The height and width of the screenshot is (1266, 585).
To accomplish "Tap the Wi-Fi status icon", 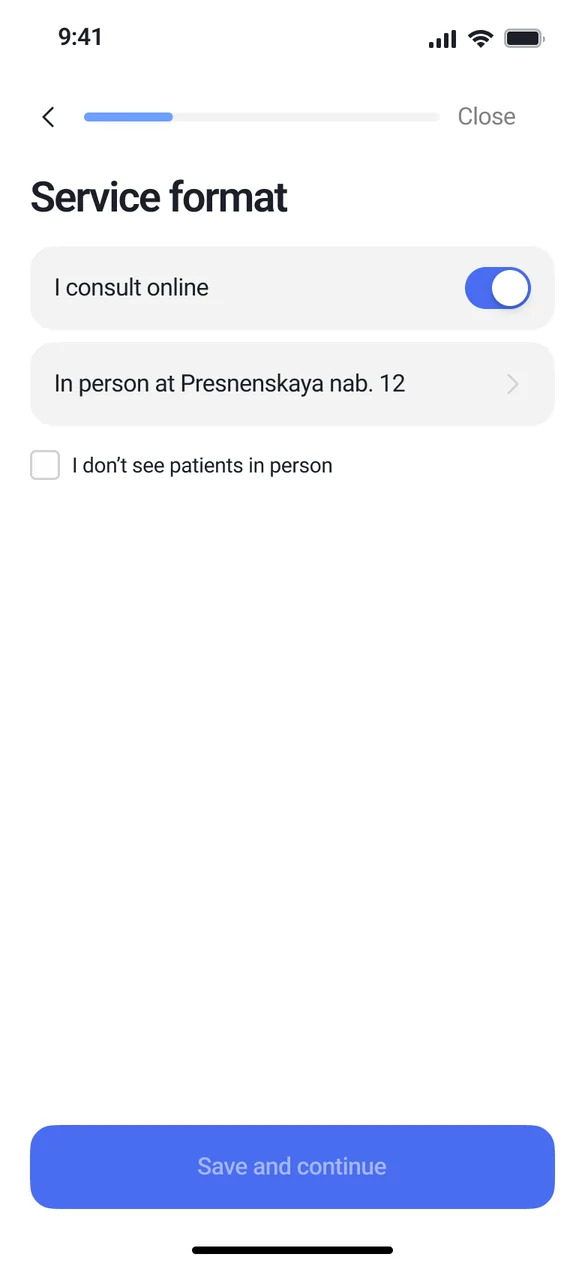I will point(481,39).
